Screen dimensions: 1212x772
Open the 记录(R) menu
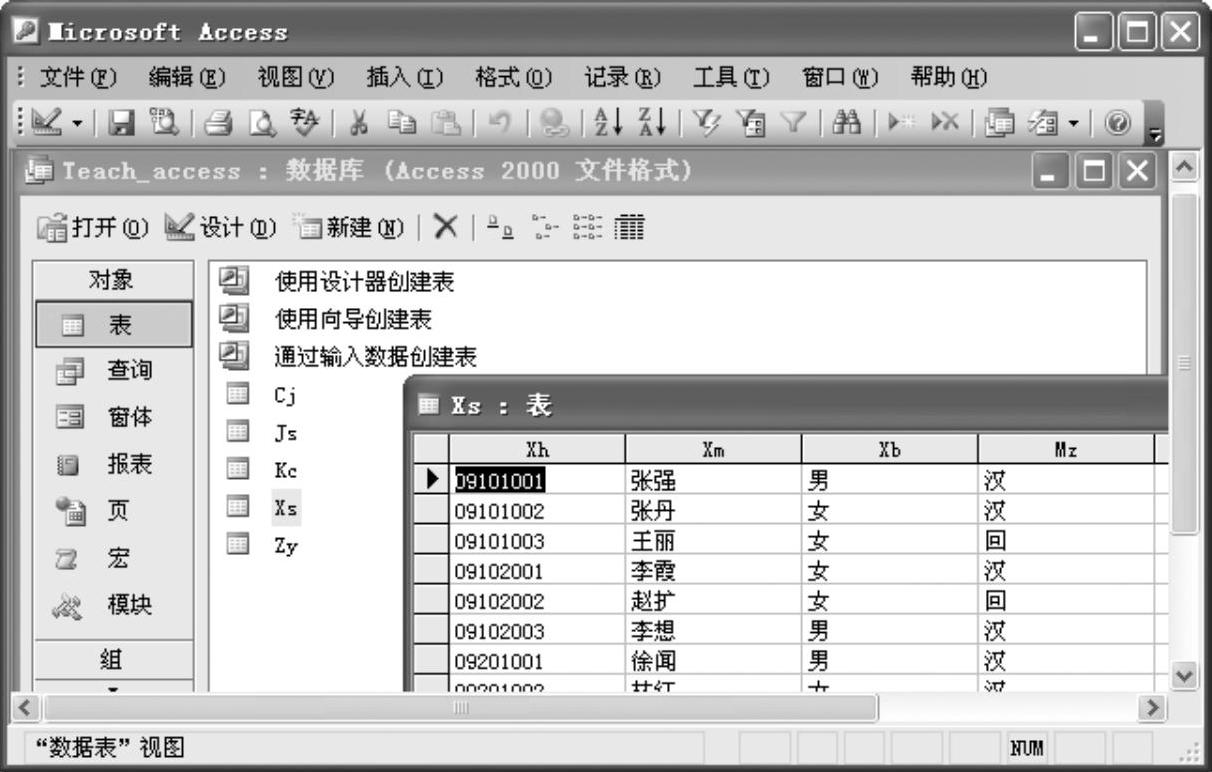(623, 76)
